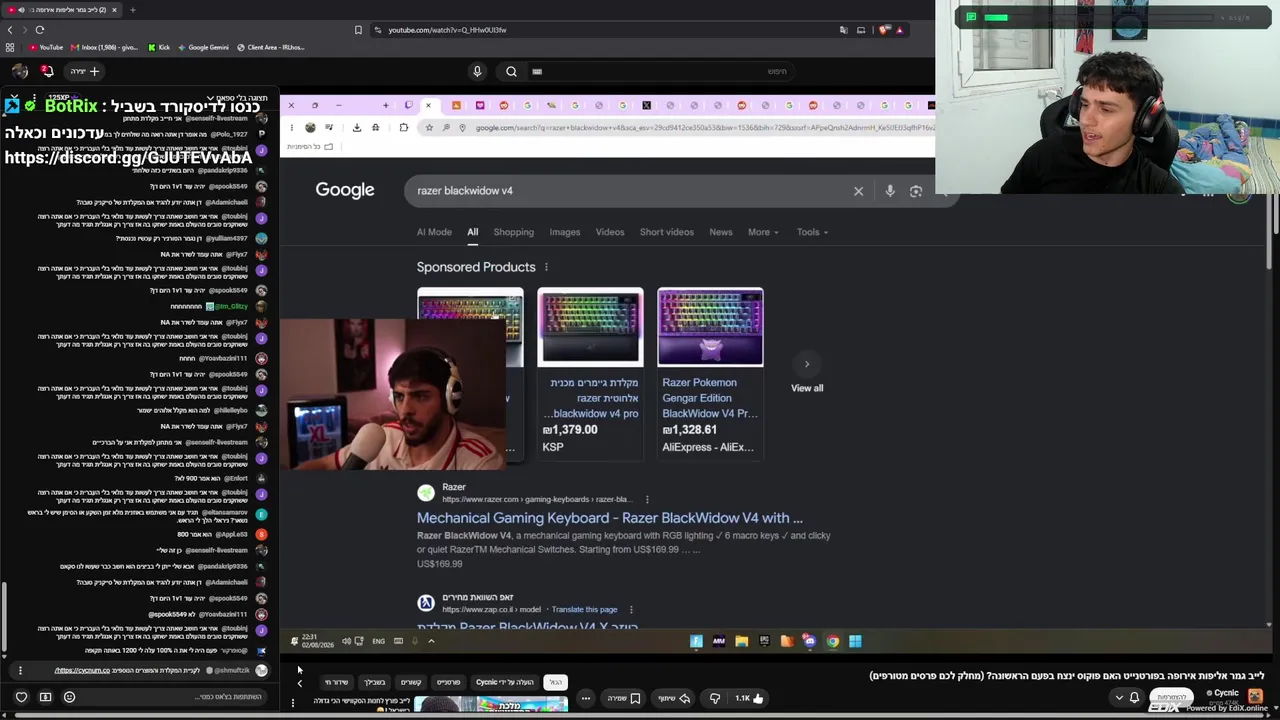Open the AI Mode tab
This screenshot has height=720, width=1280.
pos(434,232)
